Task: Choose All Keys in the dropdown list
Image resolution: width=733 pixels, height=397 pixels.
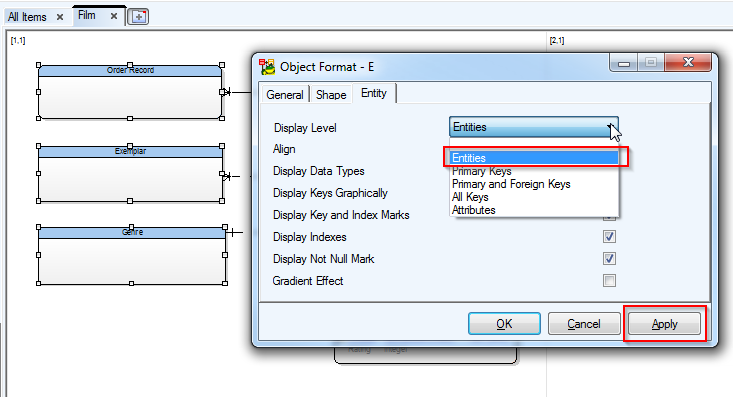Action: 534,197
